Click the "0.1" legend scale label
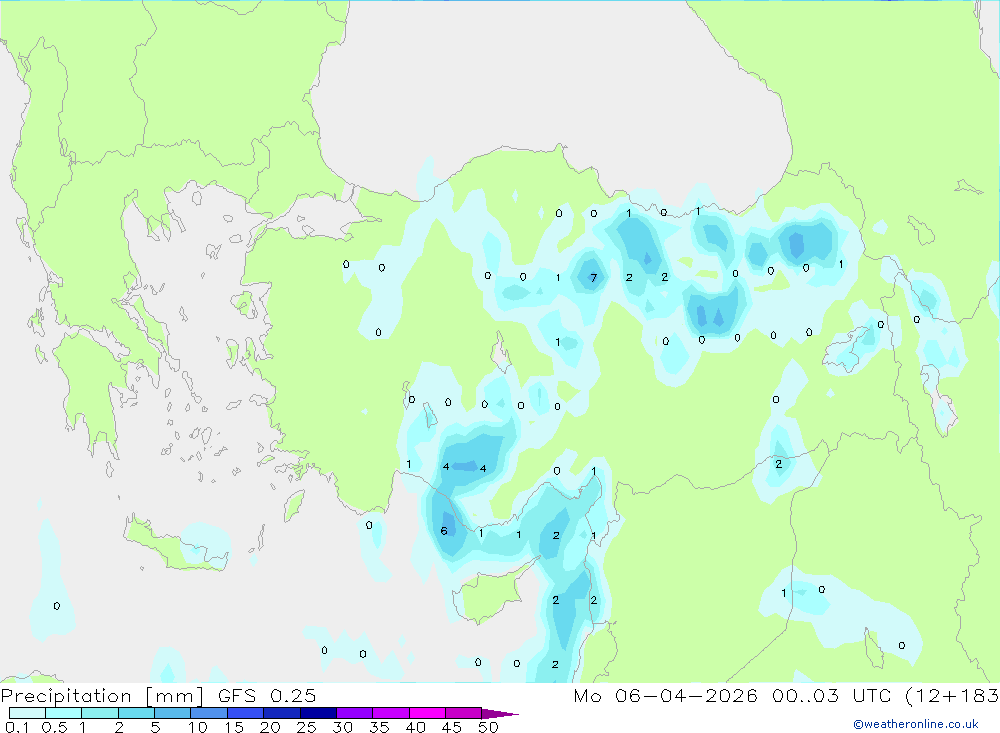Image resolution: width=1000 pixels, height=733 pixels. point(17,727)
